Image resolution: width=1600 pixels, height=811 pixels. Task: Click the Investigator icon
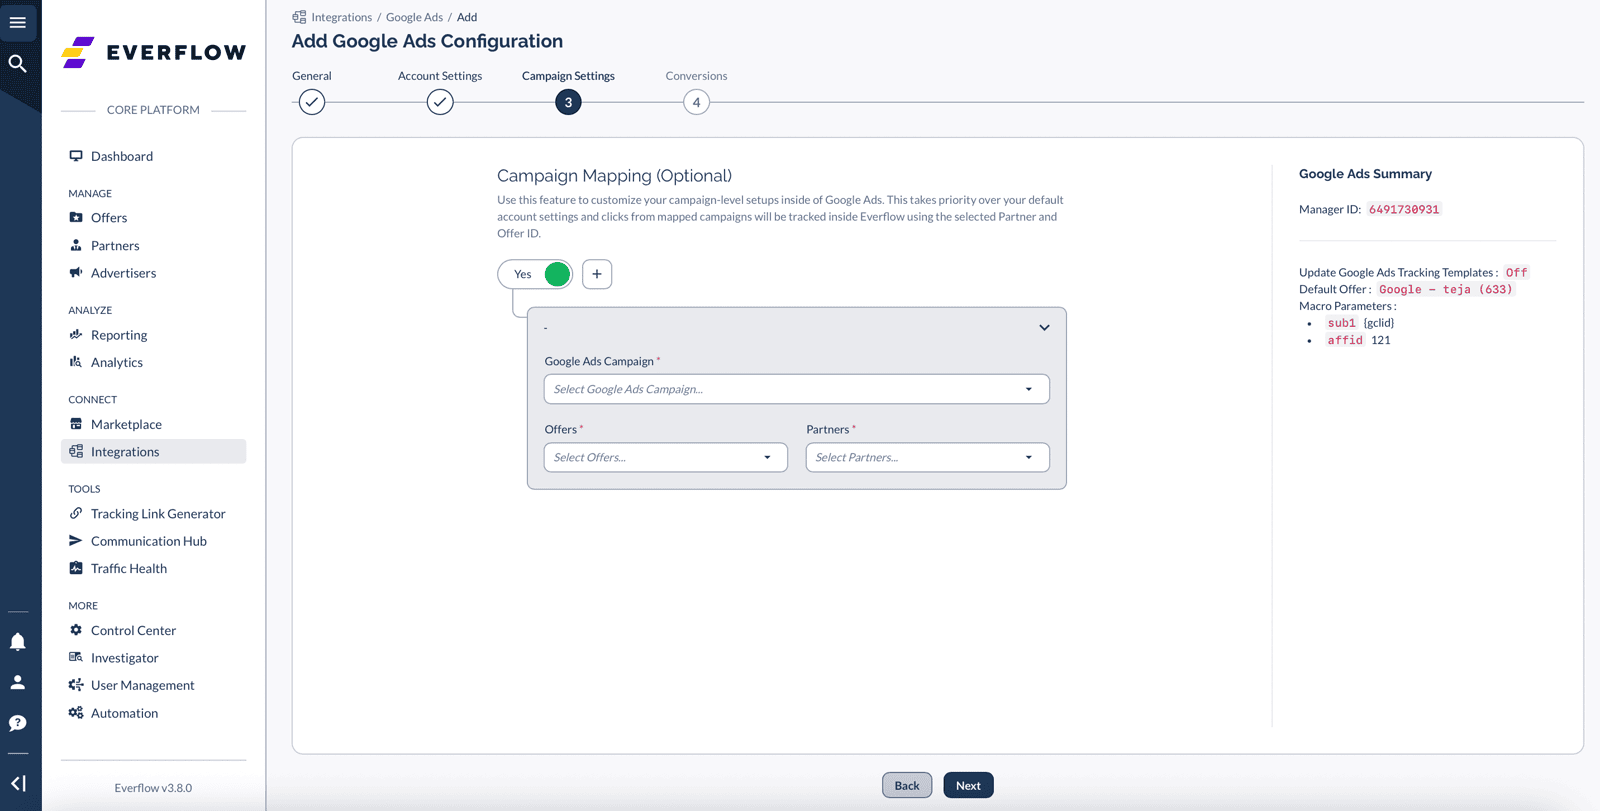pyautogui.click(x=76, y=657)
